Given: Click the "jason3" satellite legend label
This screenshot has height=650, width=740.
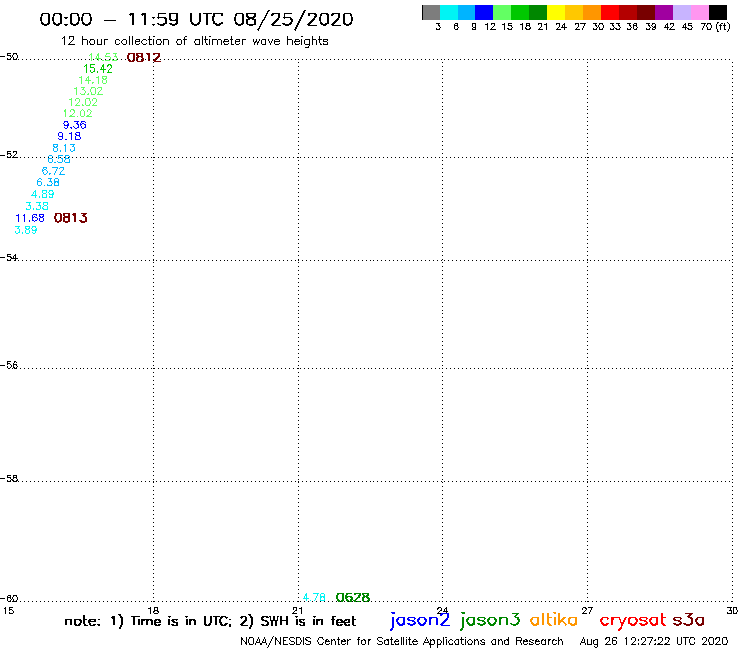Looking at the screenshot, I should point(490,620).
